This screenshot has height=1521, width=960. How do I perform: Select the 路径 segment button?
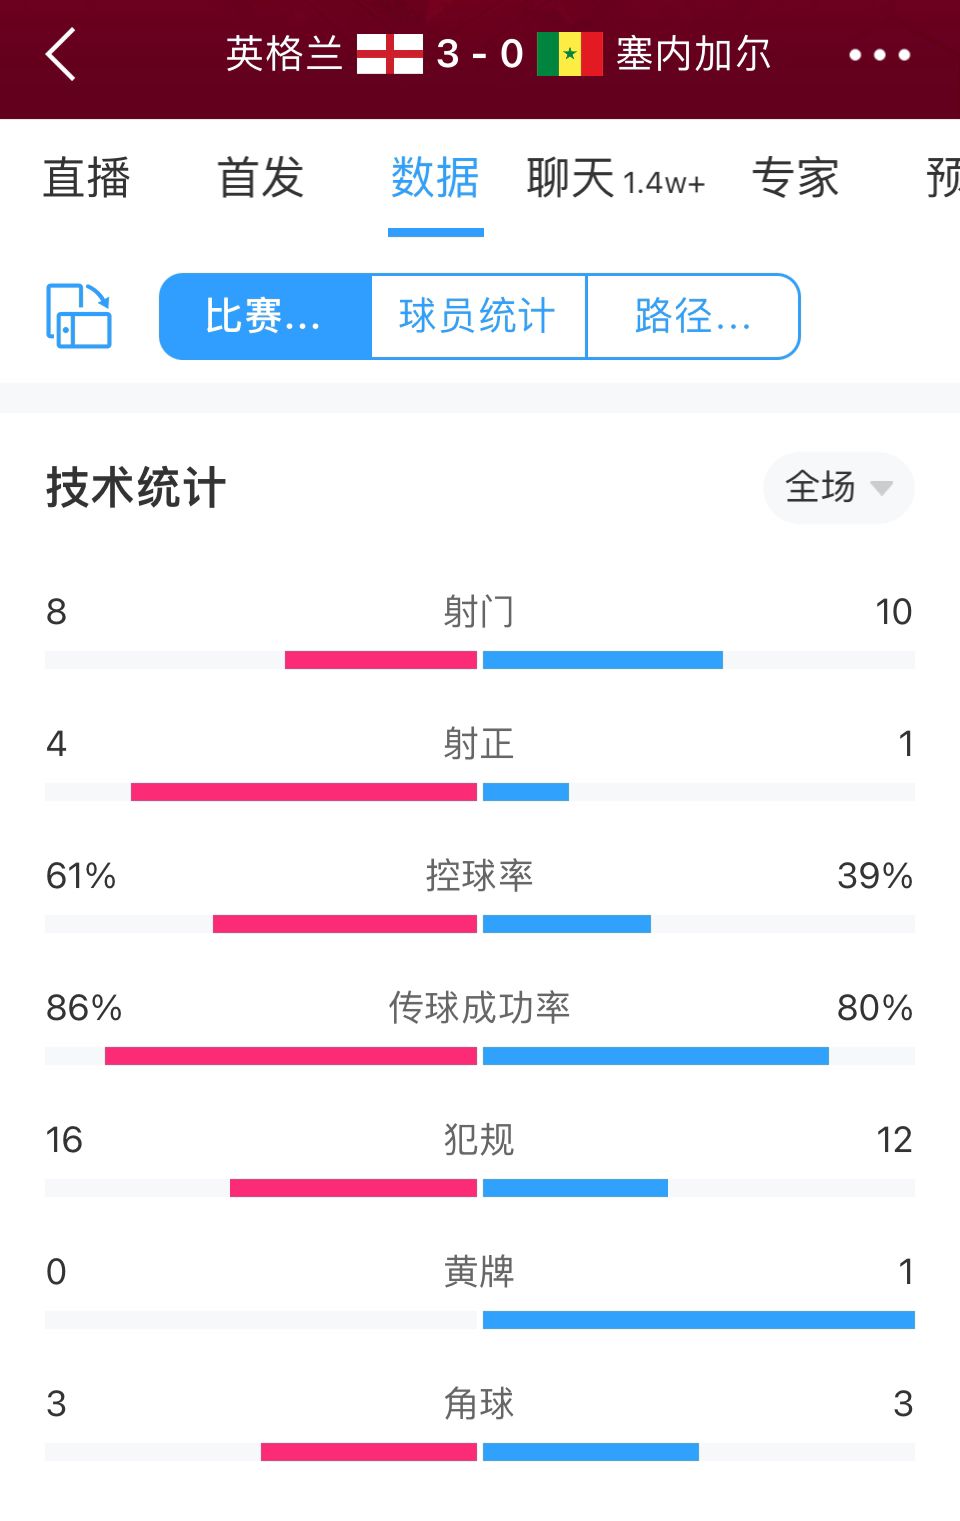(693, 316)
